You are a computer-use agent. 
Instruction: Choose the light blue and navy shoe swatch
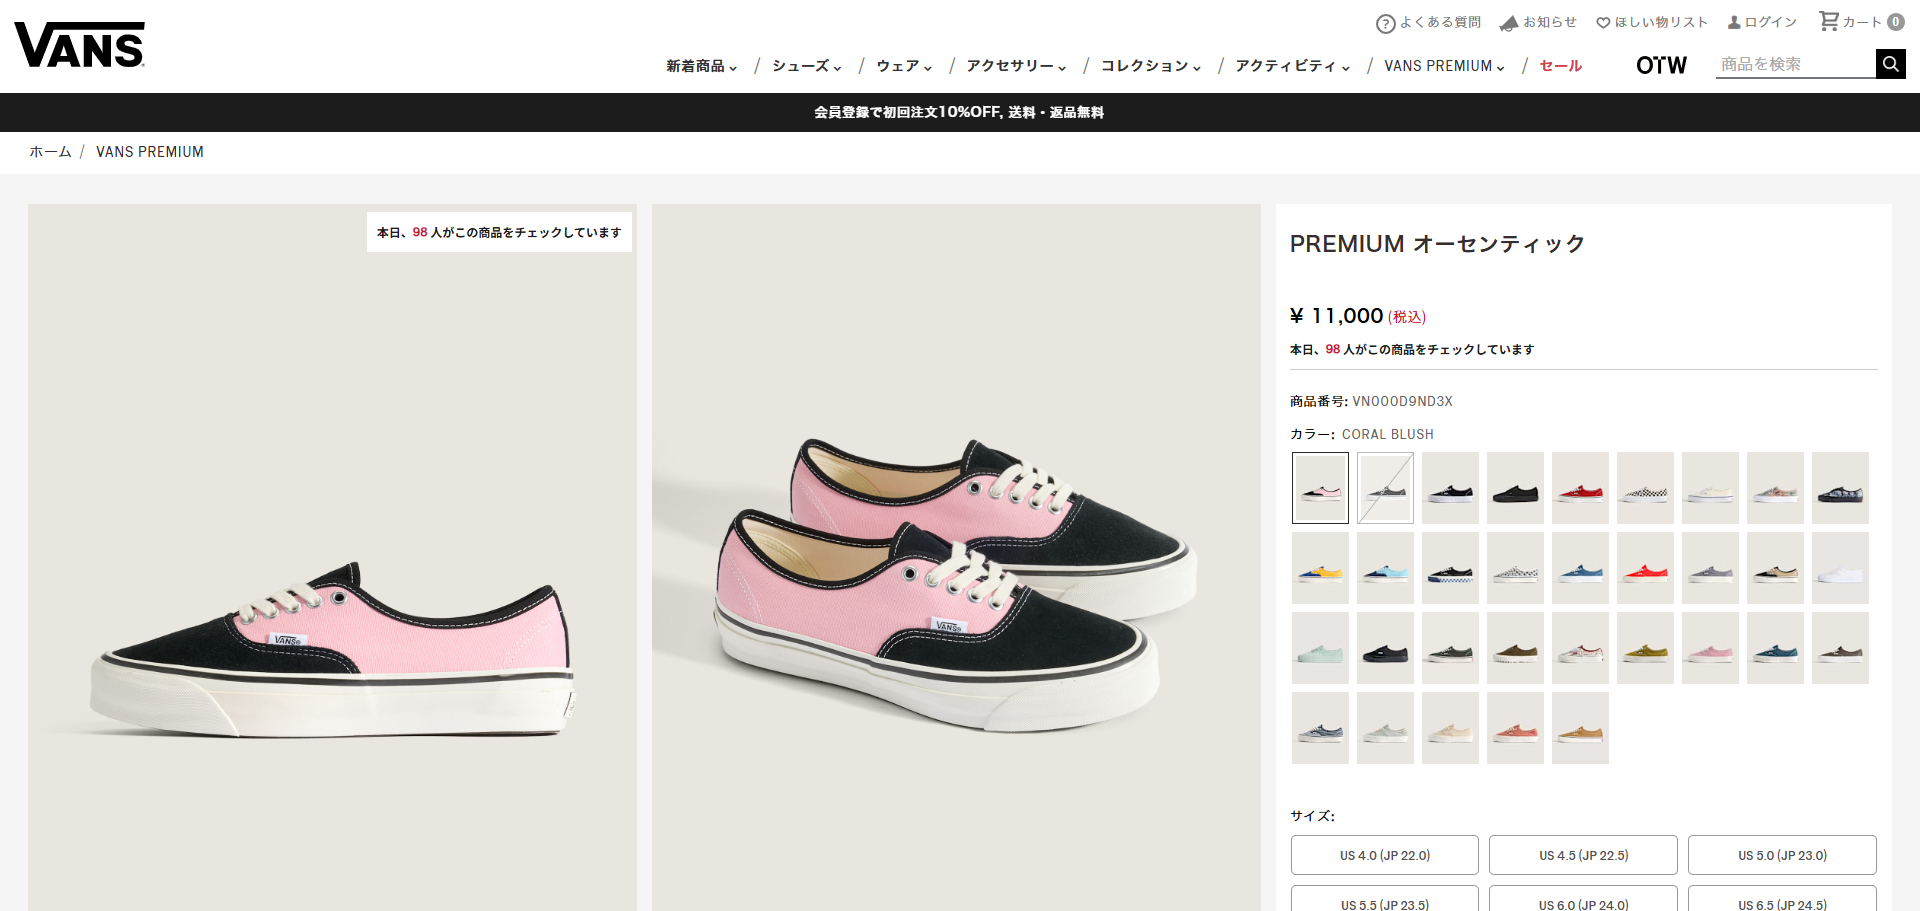click(1385, 568)
